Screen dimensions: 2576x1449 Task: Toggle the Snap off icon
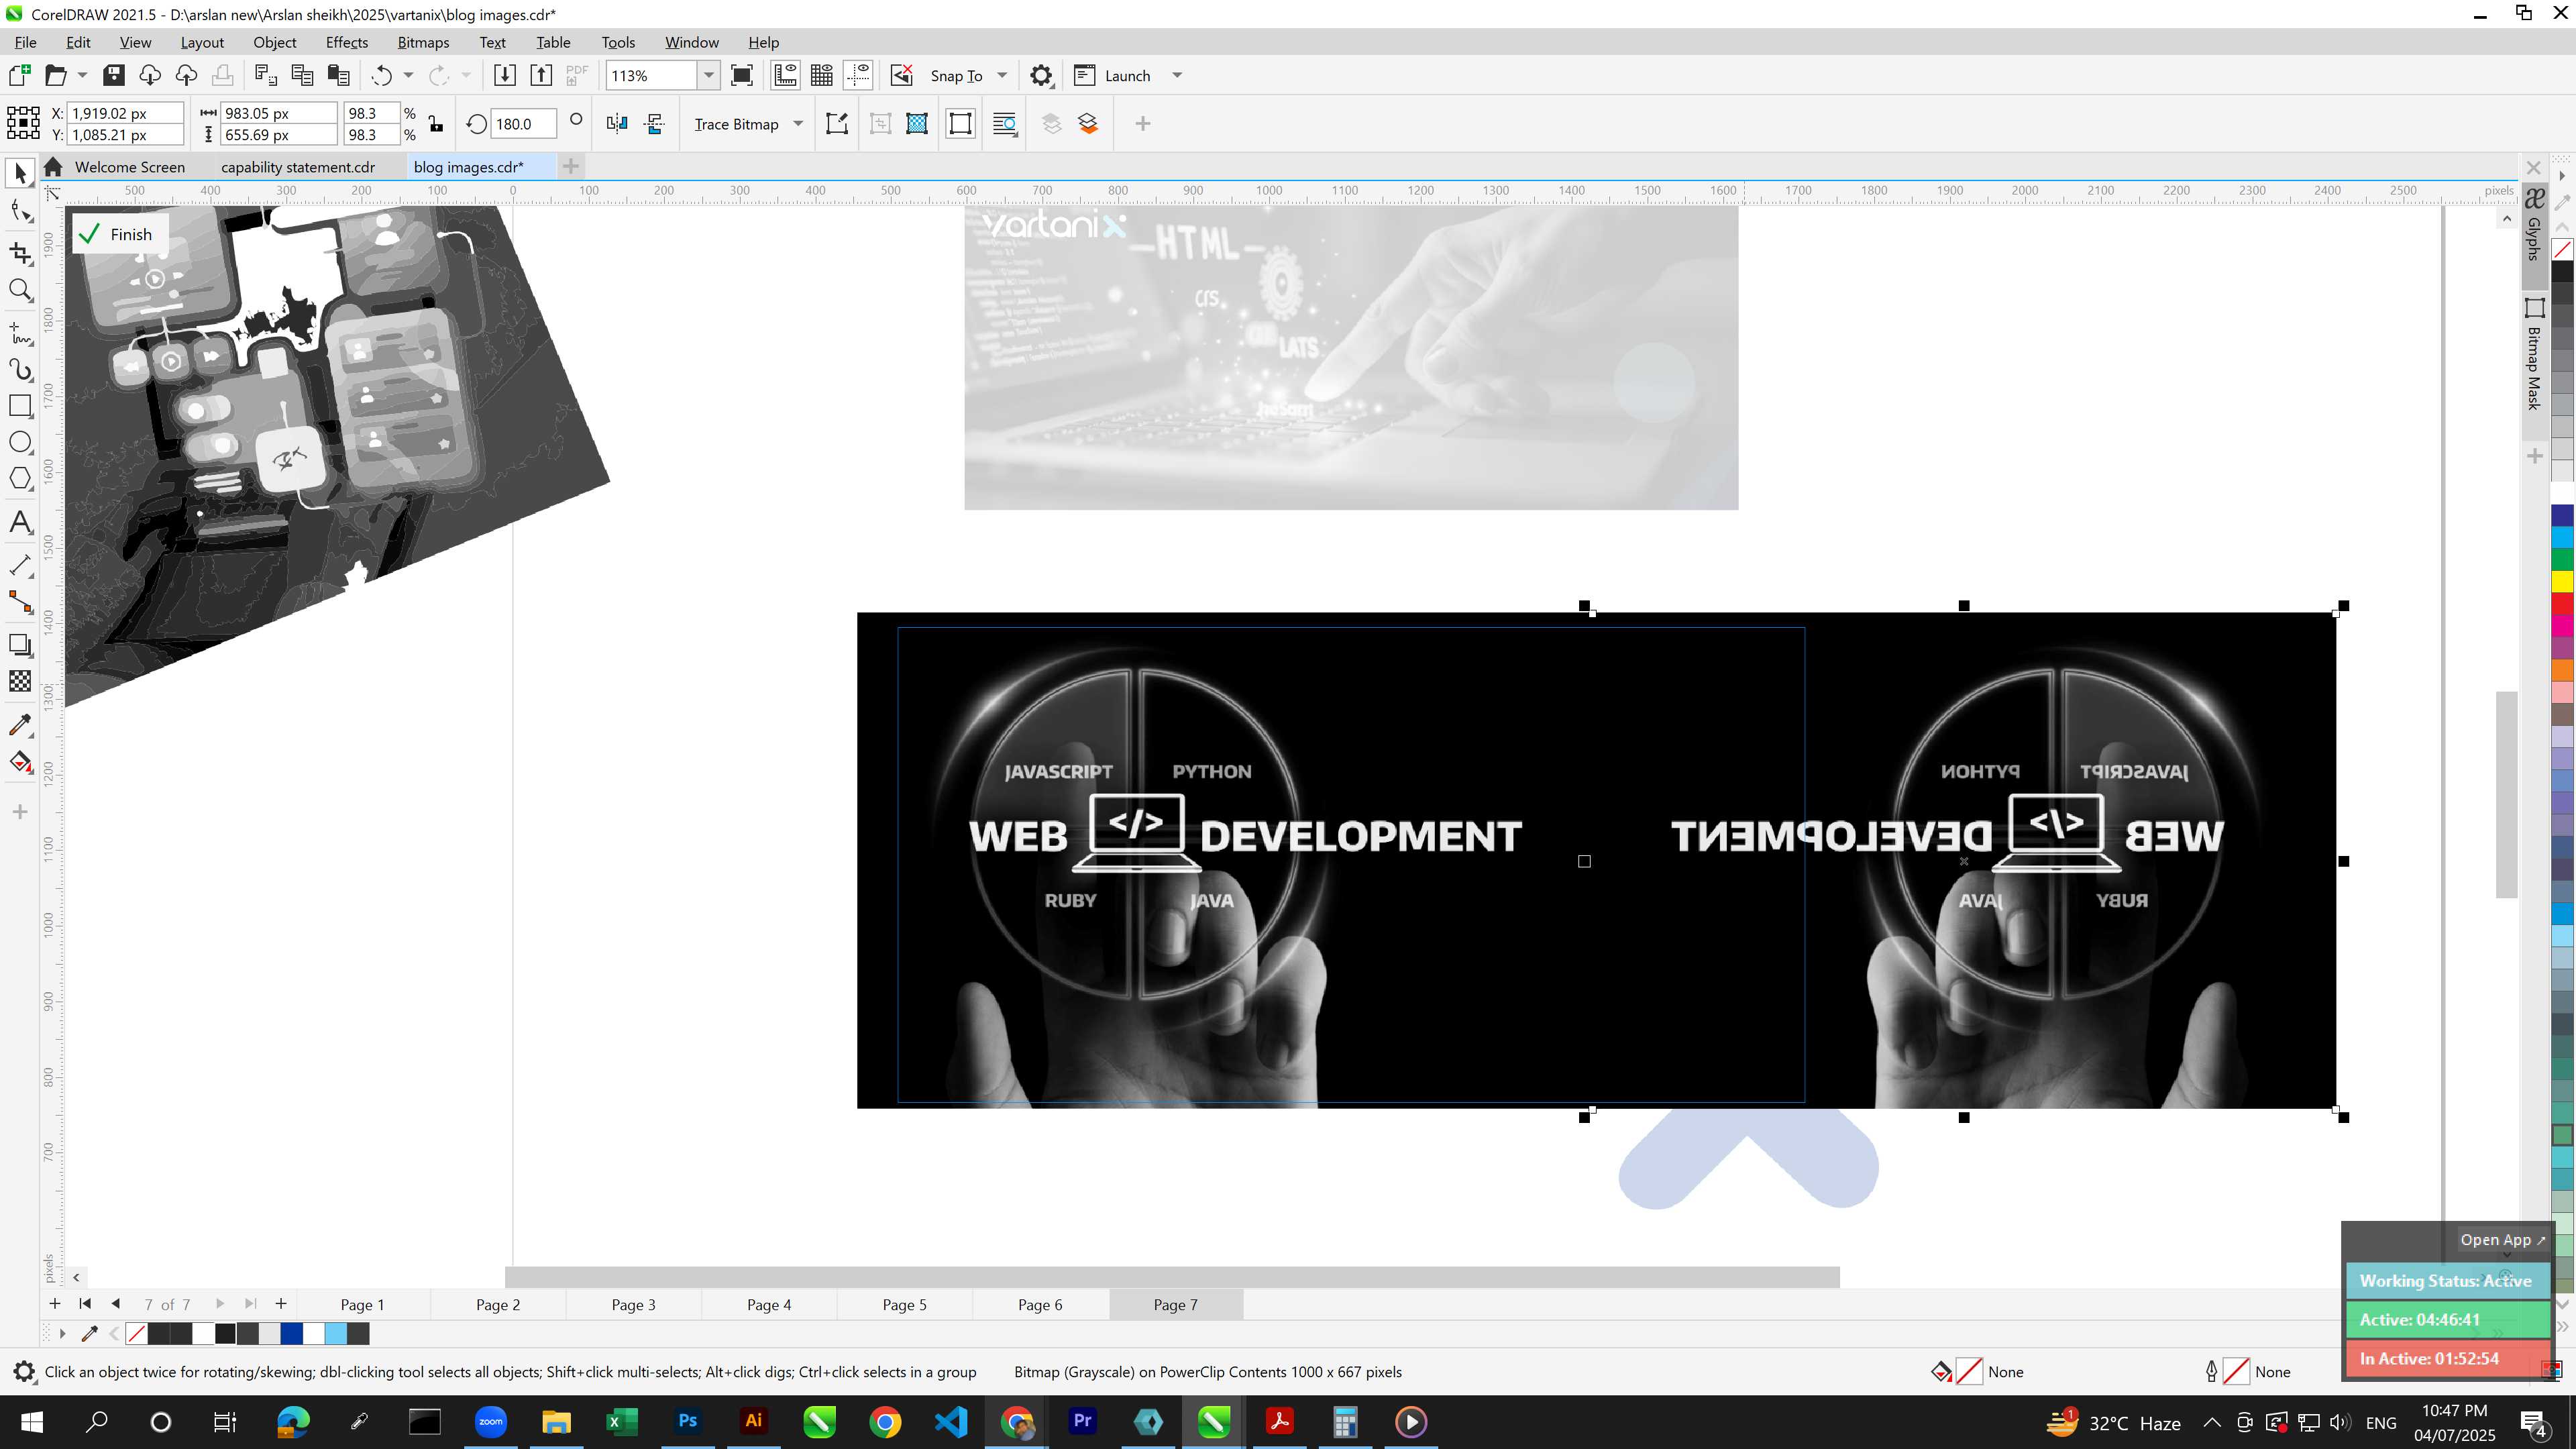902,76
